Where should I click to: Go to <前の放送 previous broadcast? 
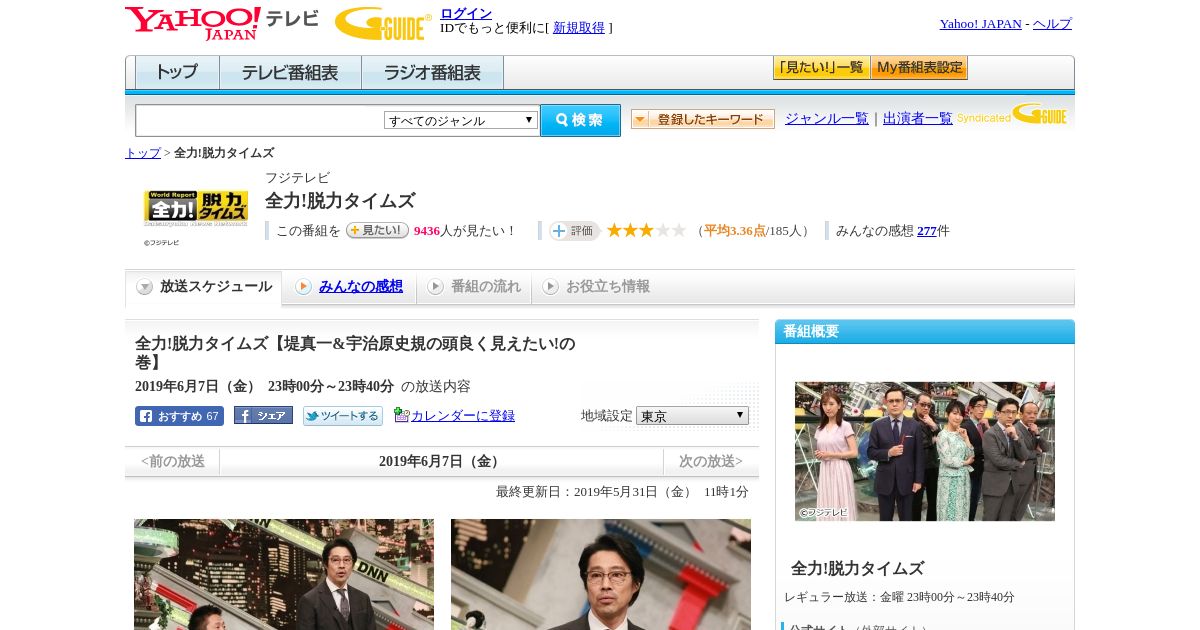point(173,462)
